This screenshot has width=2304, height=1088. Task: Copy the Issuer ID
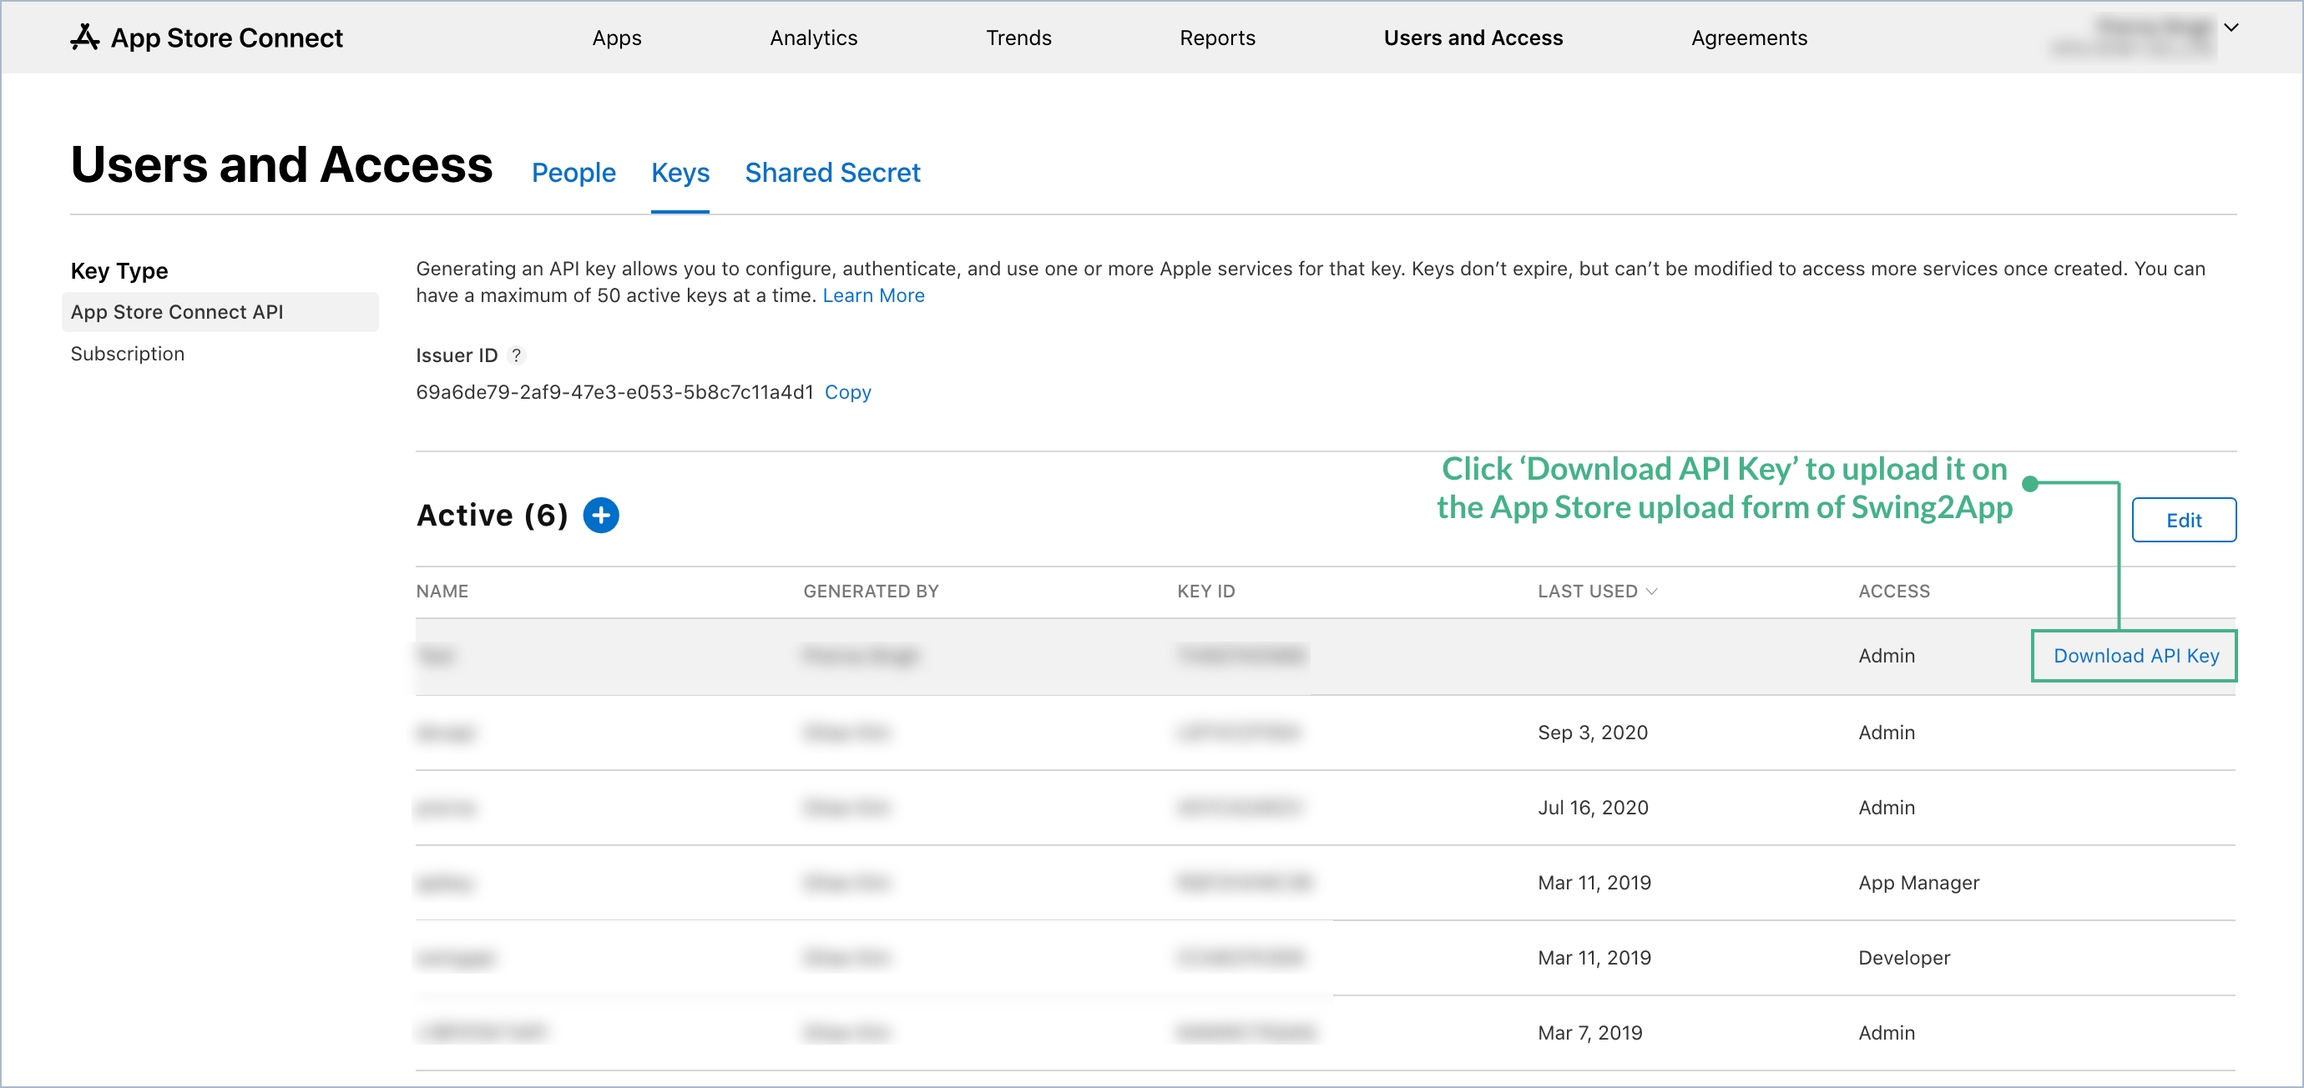tap(848, 392)
